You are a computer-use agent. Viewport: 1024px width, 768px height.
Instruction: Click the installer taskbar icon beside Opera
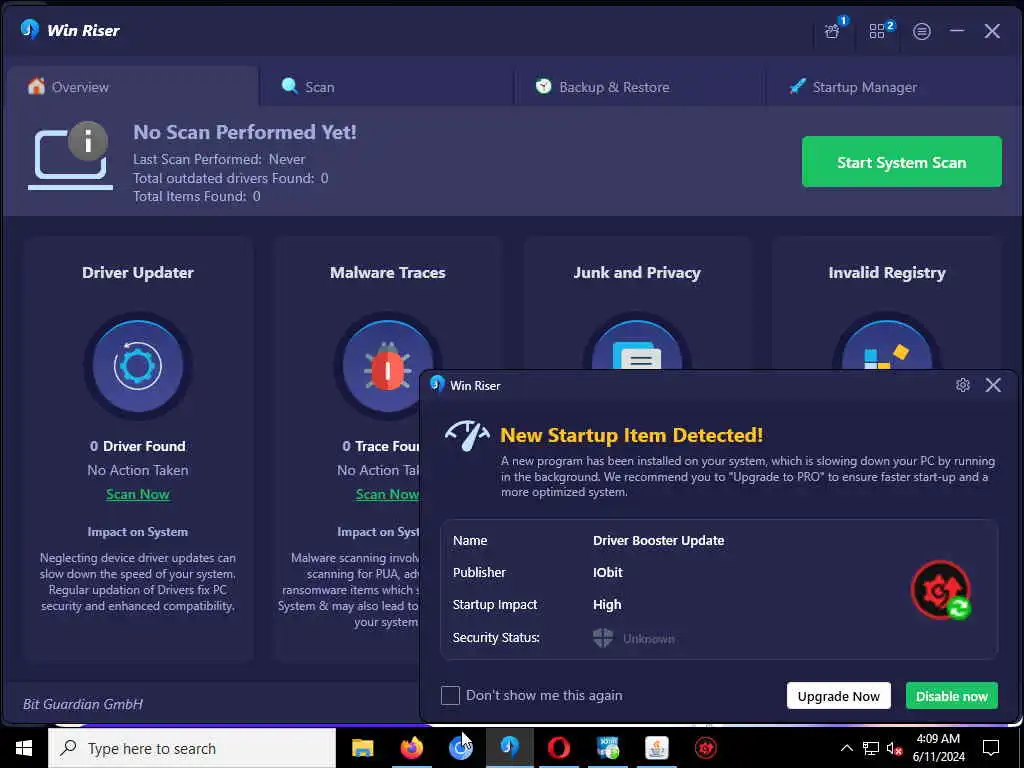tap(607, 748)
